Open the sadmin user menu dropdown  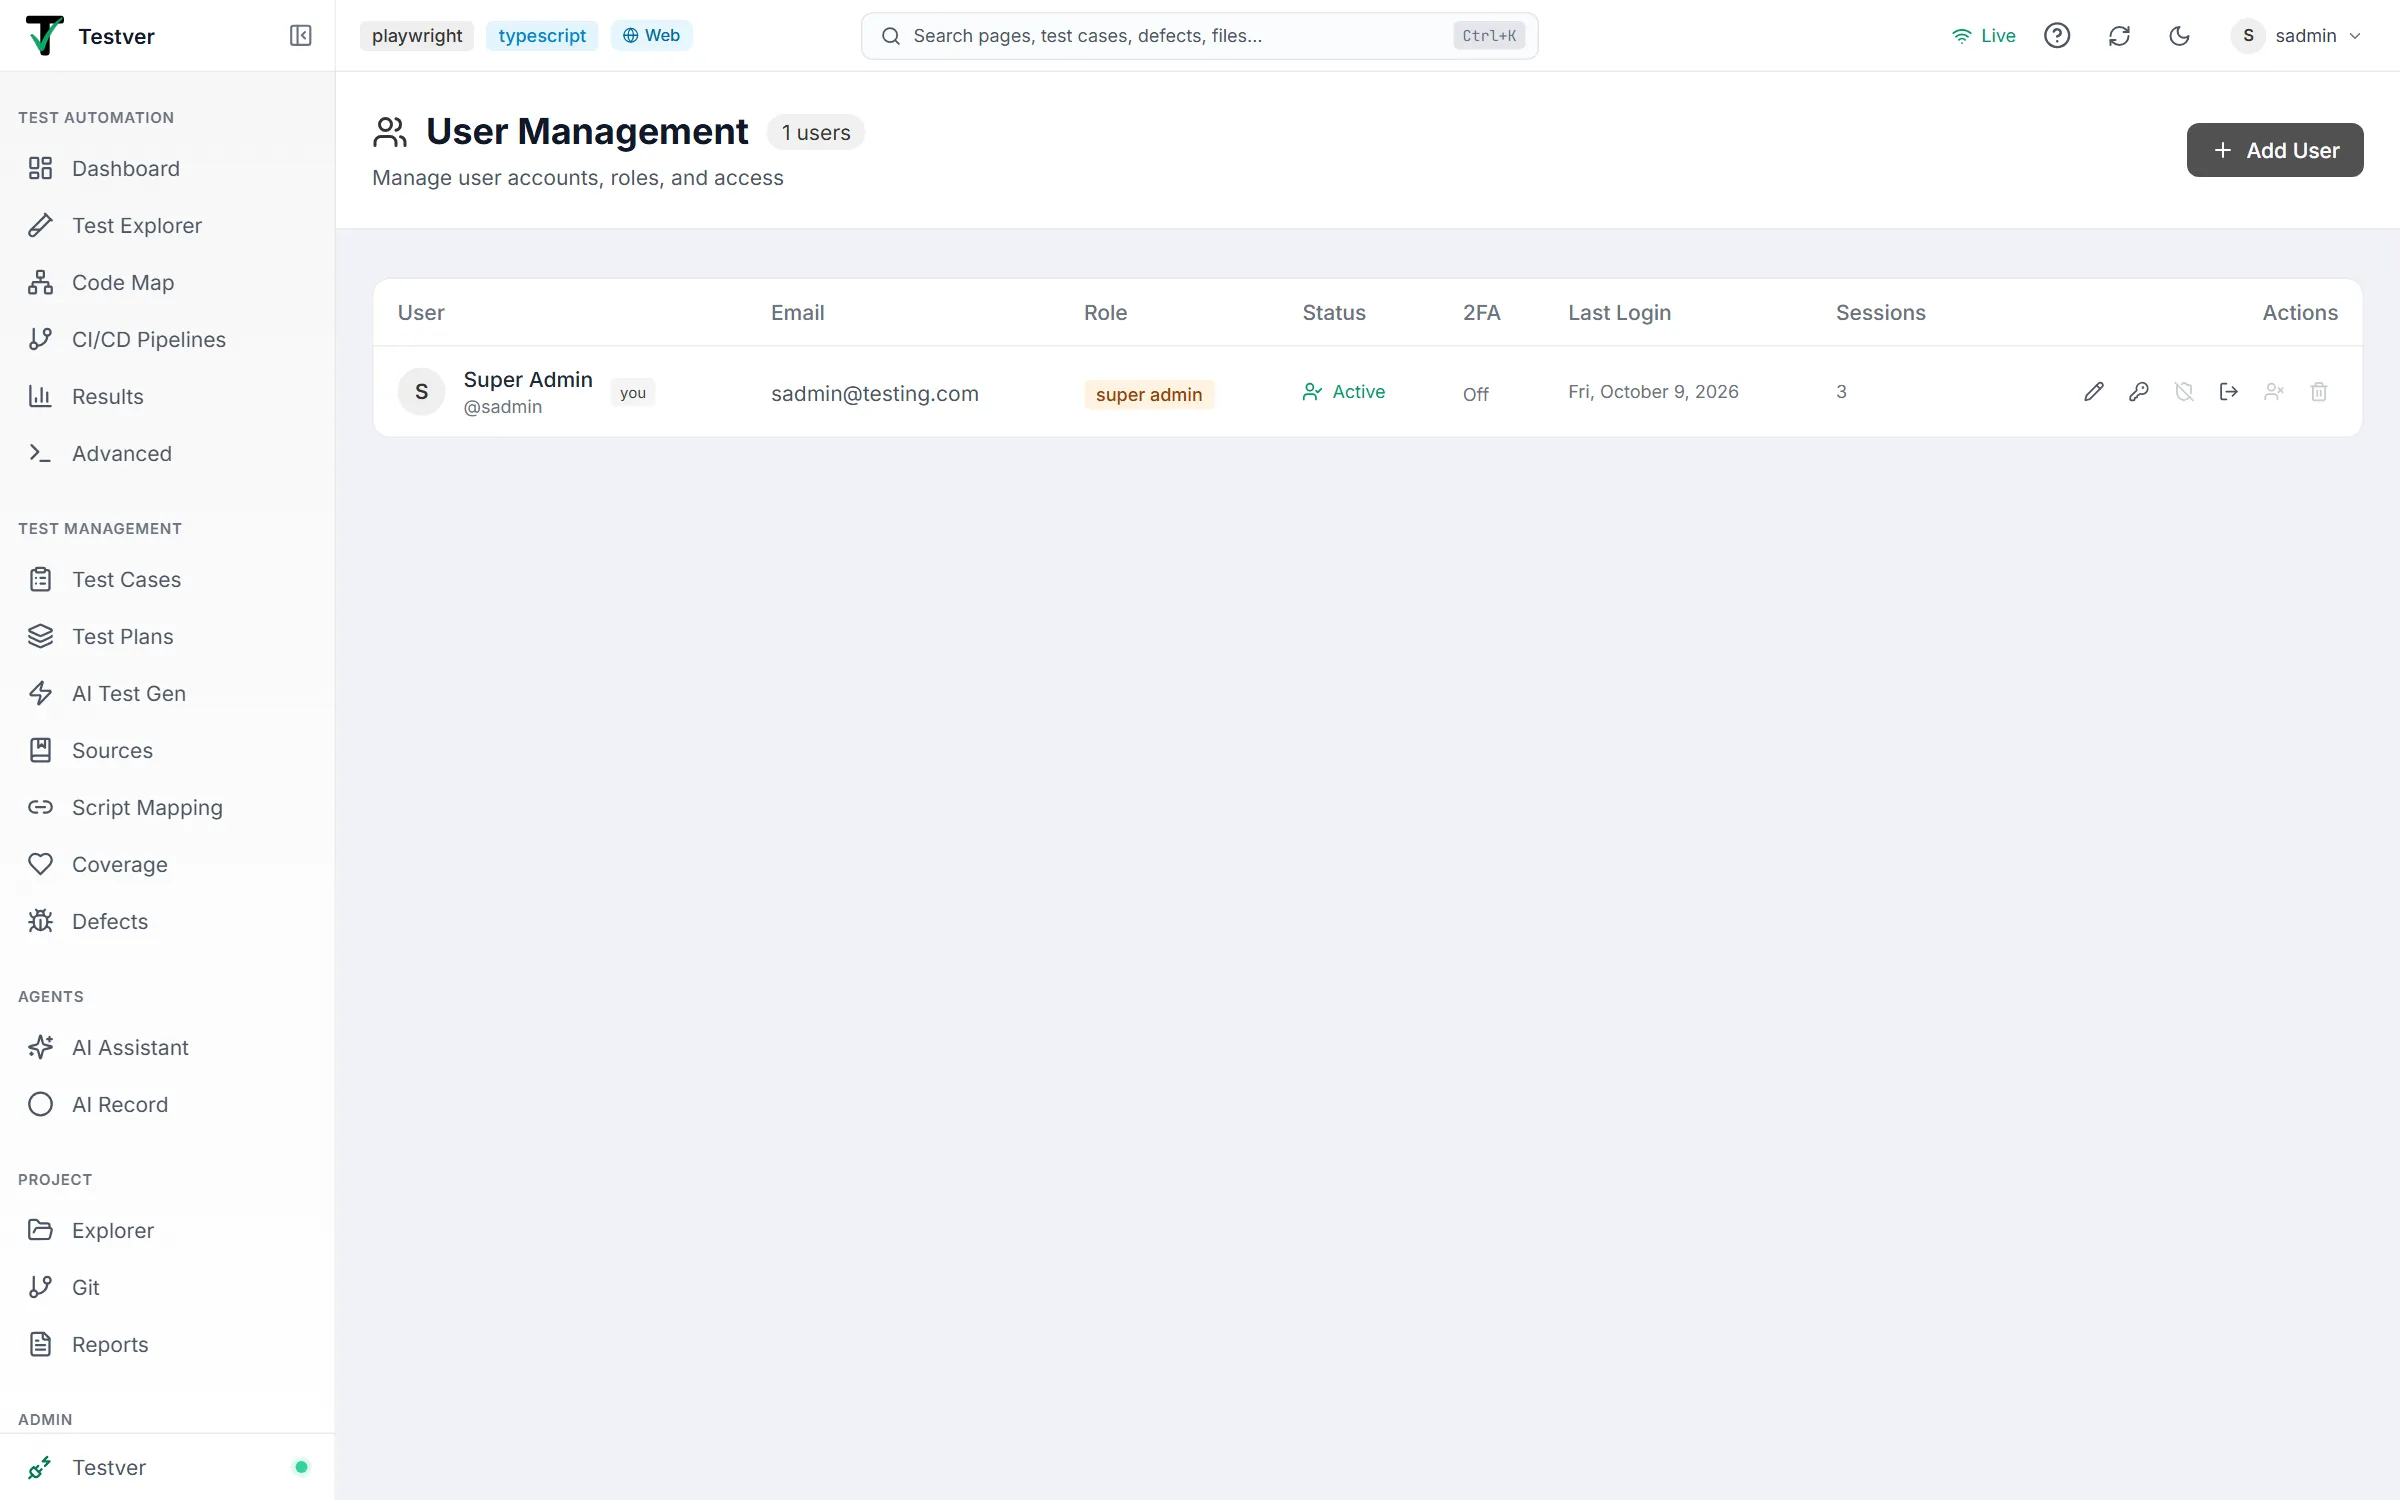click(x=2297, y=36)
